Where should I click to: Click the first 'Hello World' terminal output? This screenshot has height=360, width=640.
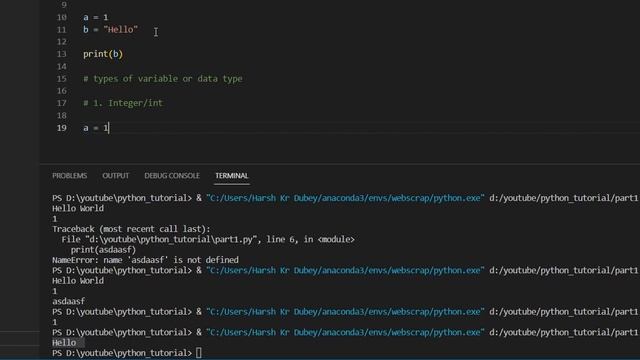click(x=78, y=208)
